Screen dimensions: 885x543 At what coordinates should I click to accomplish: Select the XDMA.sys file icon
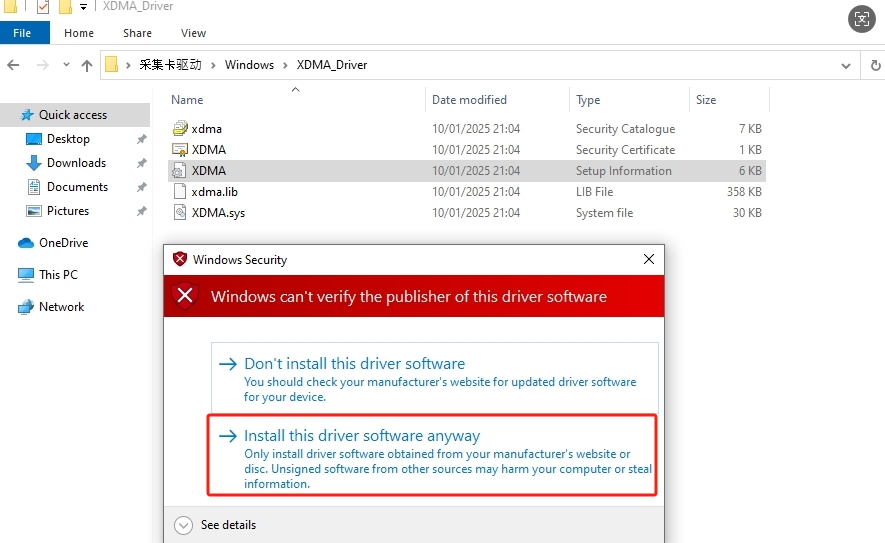point(179,212)
